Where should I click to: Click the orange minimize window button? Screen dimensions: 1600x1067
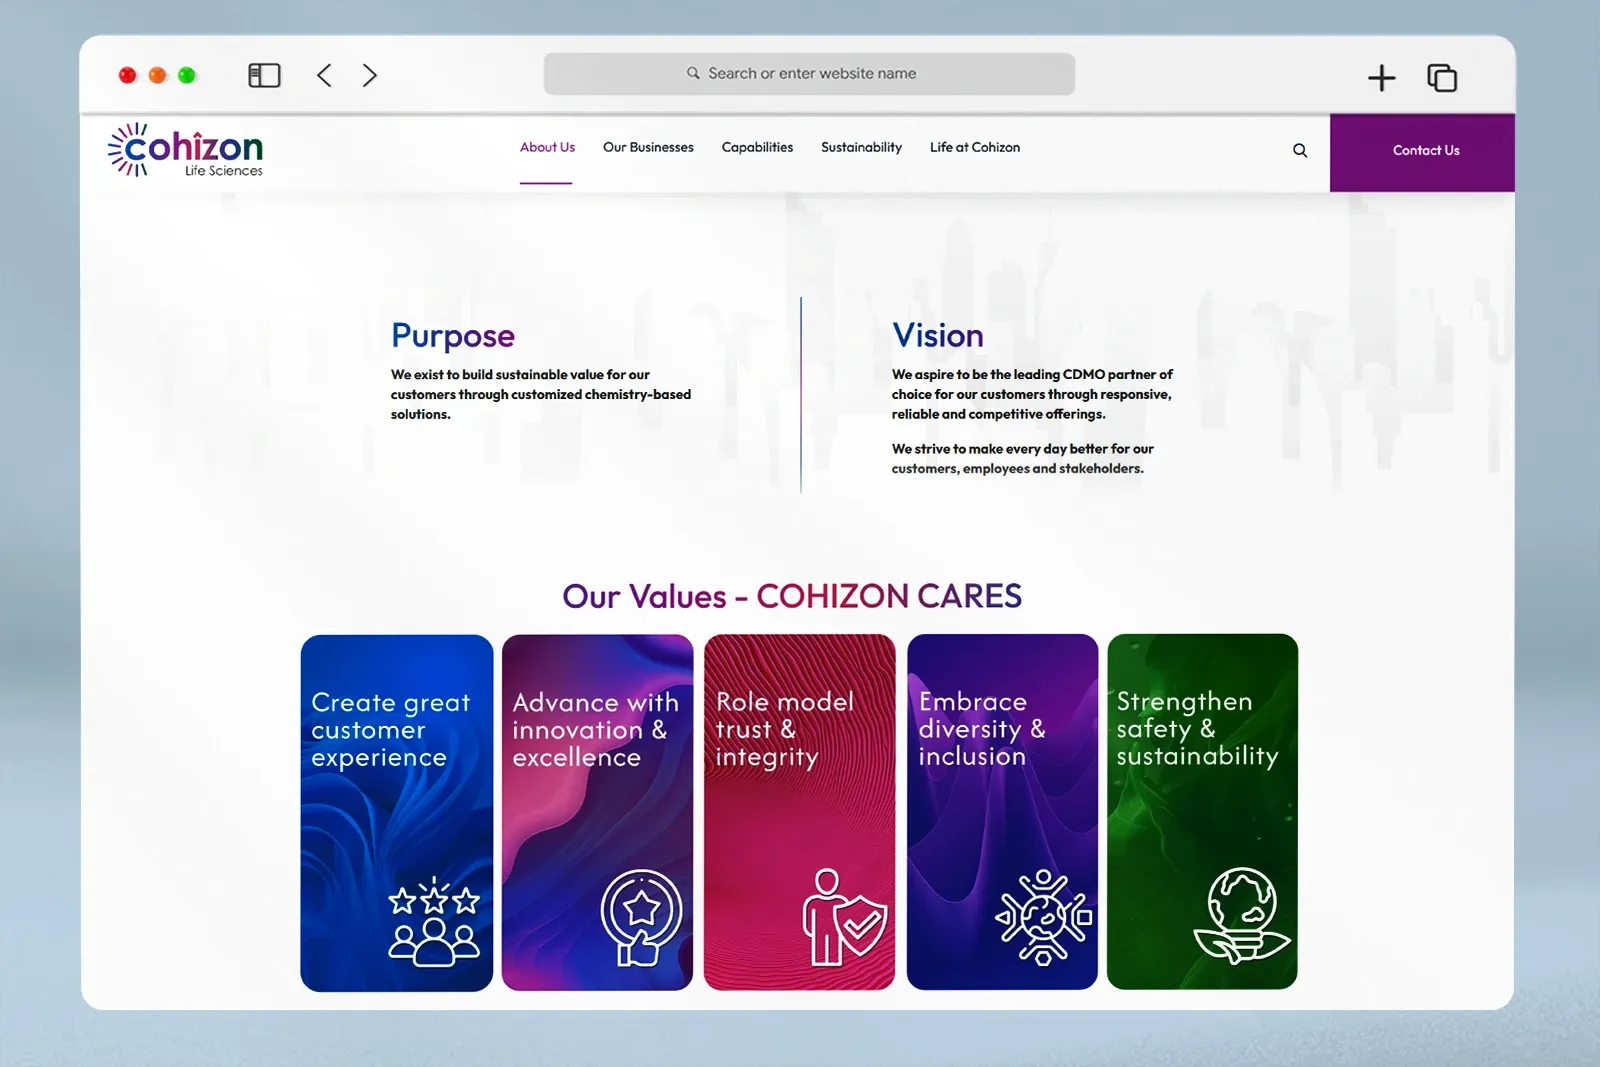157,75
